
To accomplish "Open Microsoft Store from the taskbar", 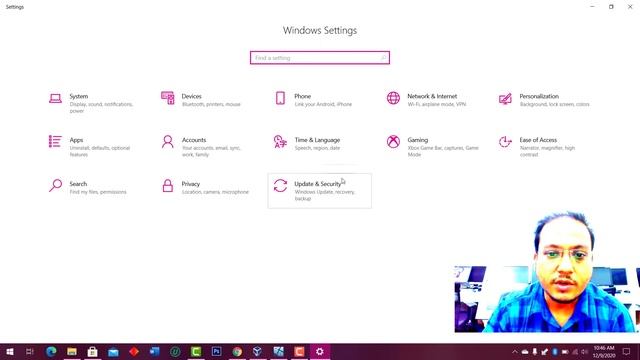I will point(93,351).
